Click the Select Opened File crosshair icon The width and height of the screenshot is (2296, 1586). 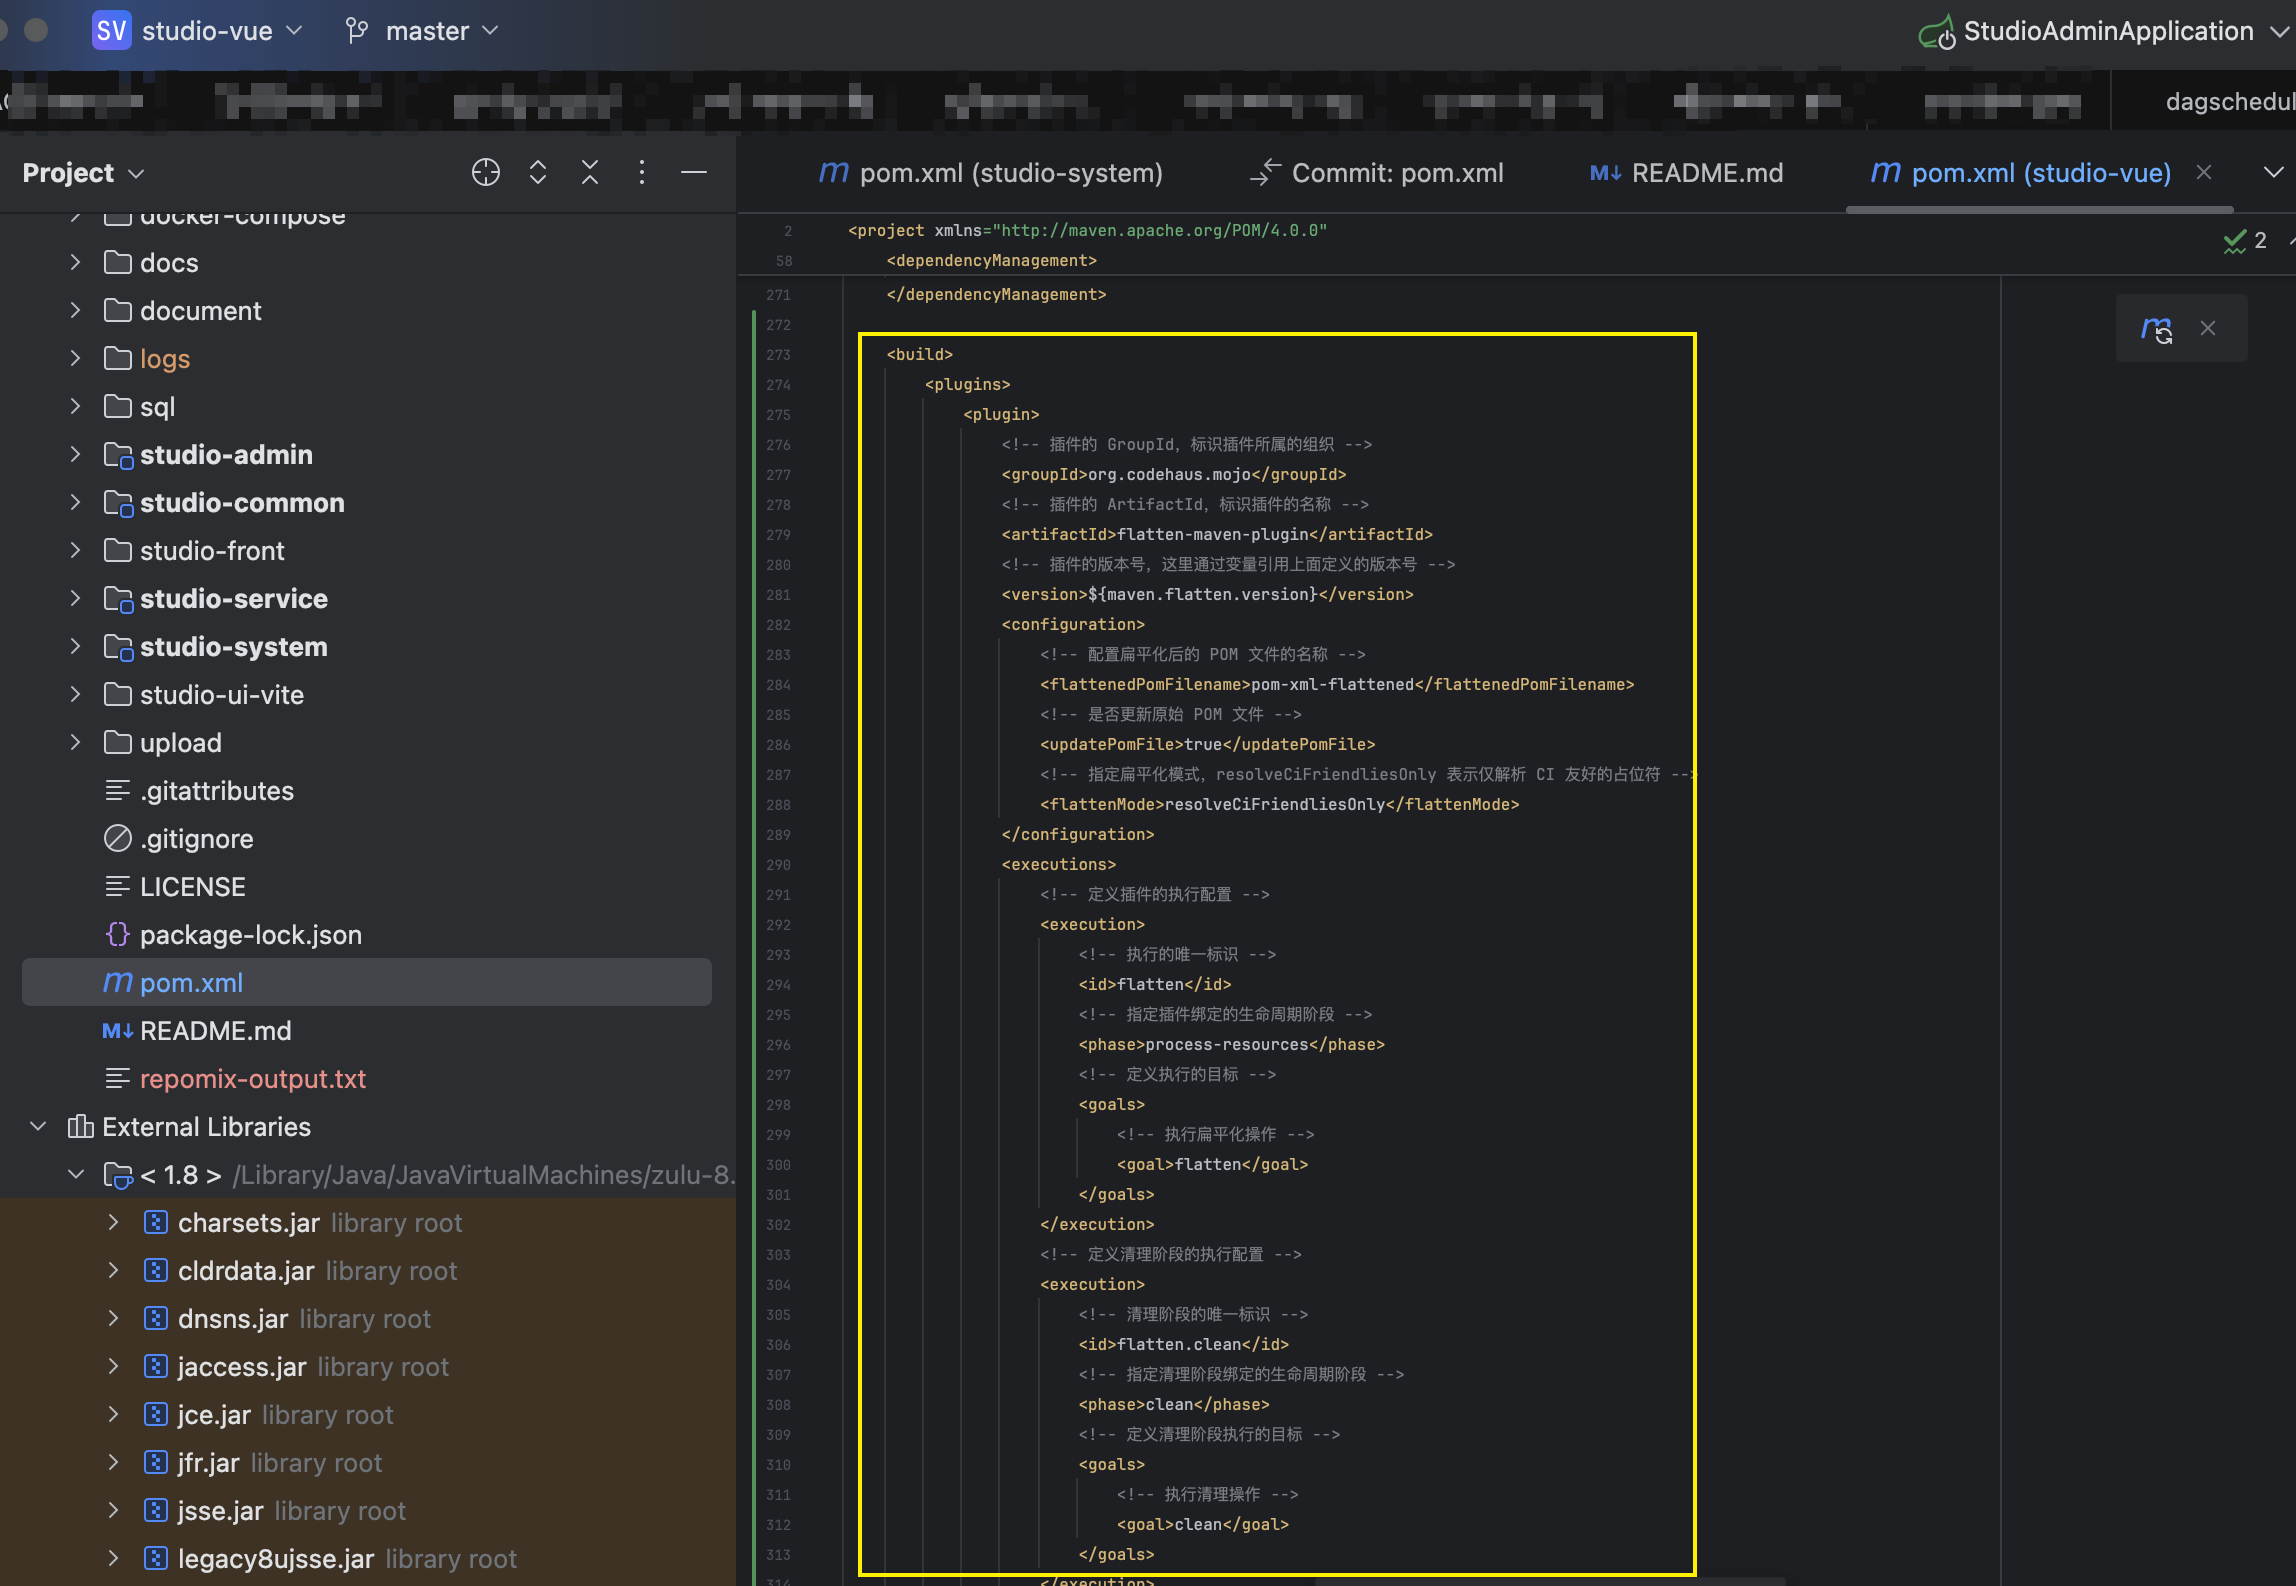[485, 172]
